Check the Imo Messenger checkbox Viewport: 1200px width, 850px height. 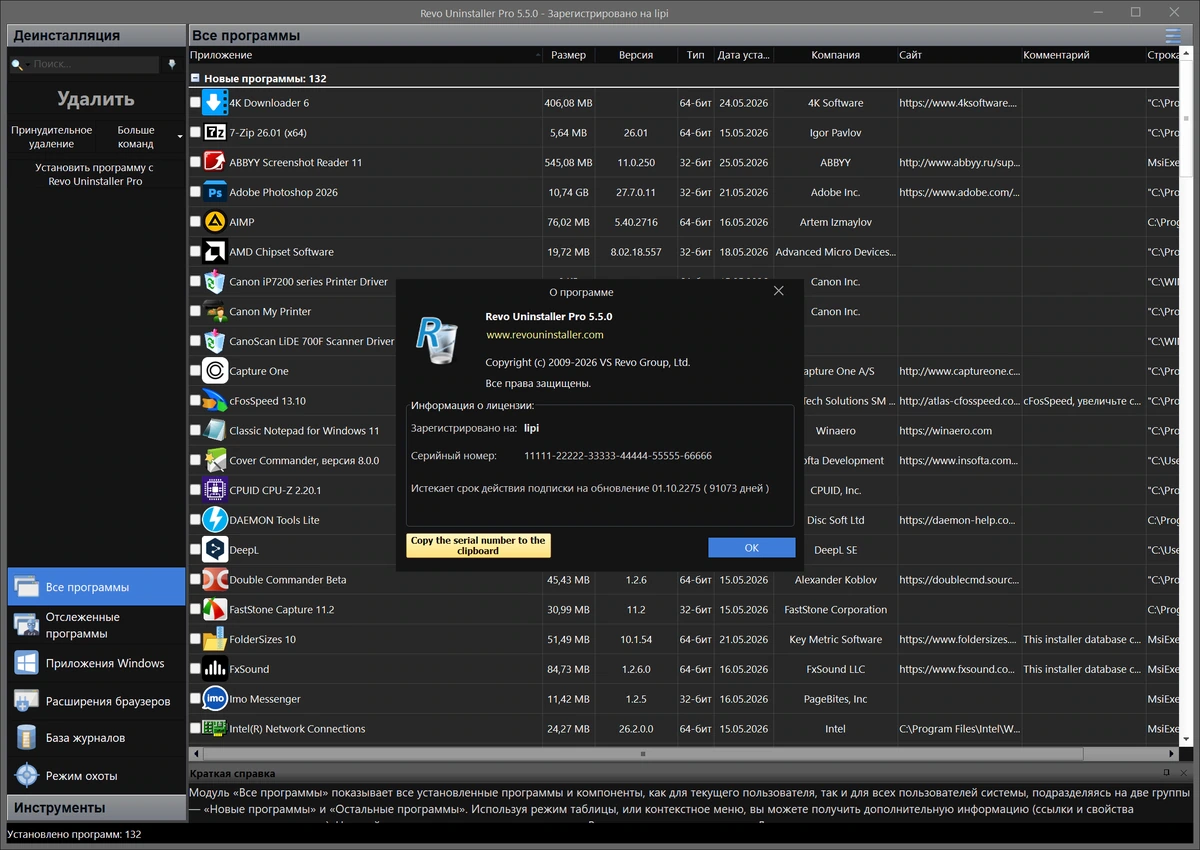195,699
